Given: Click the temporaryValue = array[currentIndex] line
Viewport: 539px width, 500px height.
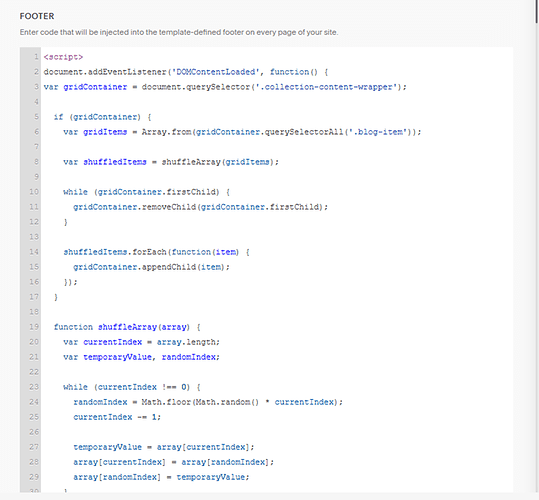Looking at the screenshot, I should (x=164, y=447).
